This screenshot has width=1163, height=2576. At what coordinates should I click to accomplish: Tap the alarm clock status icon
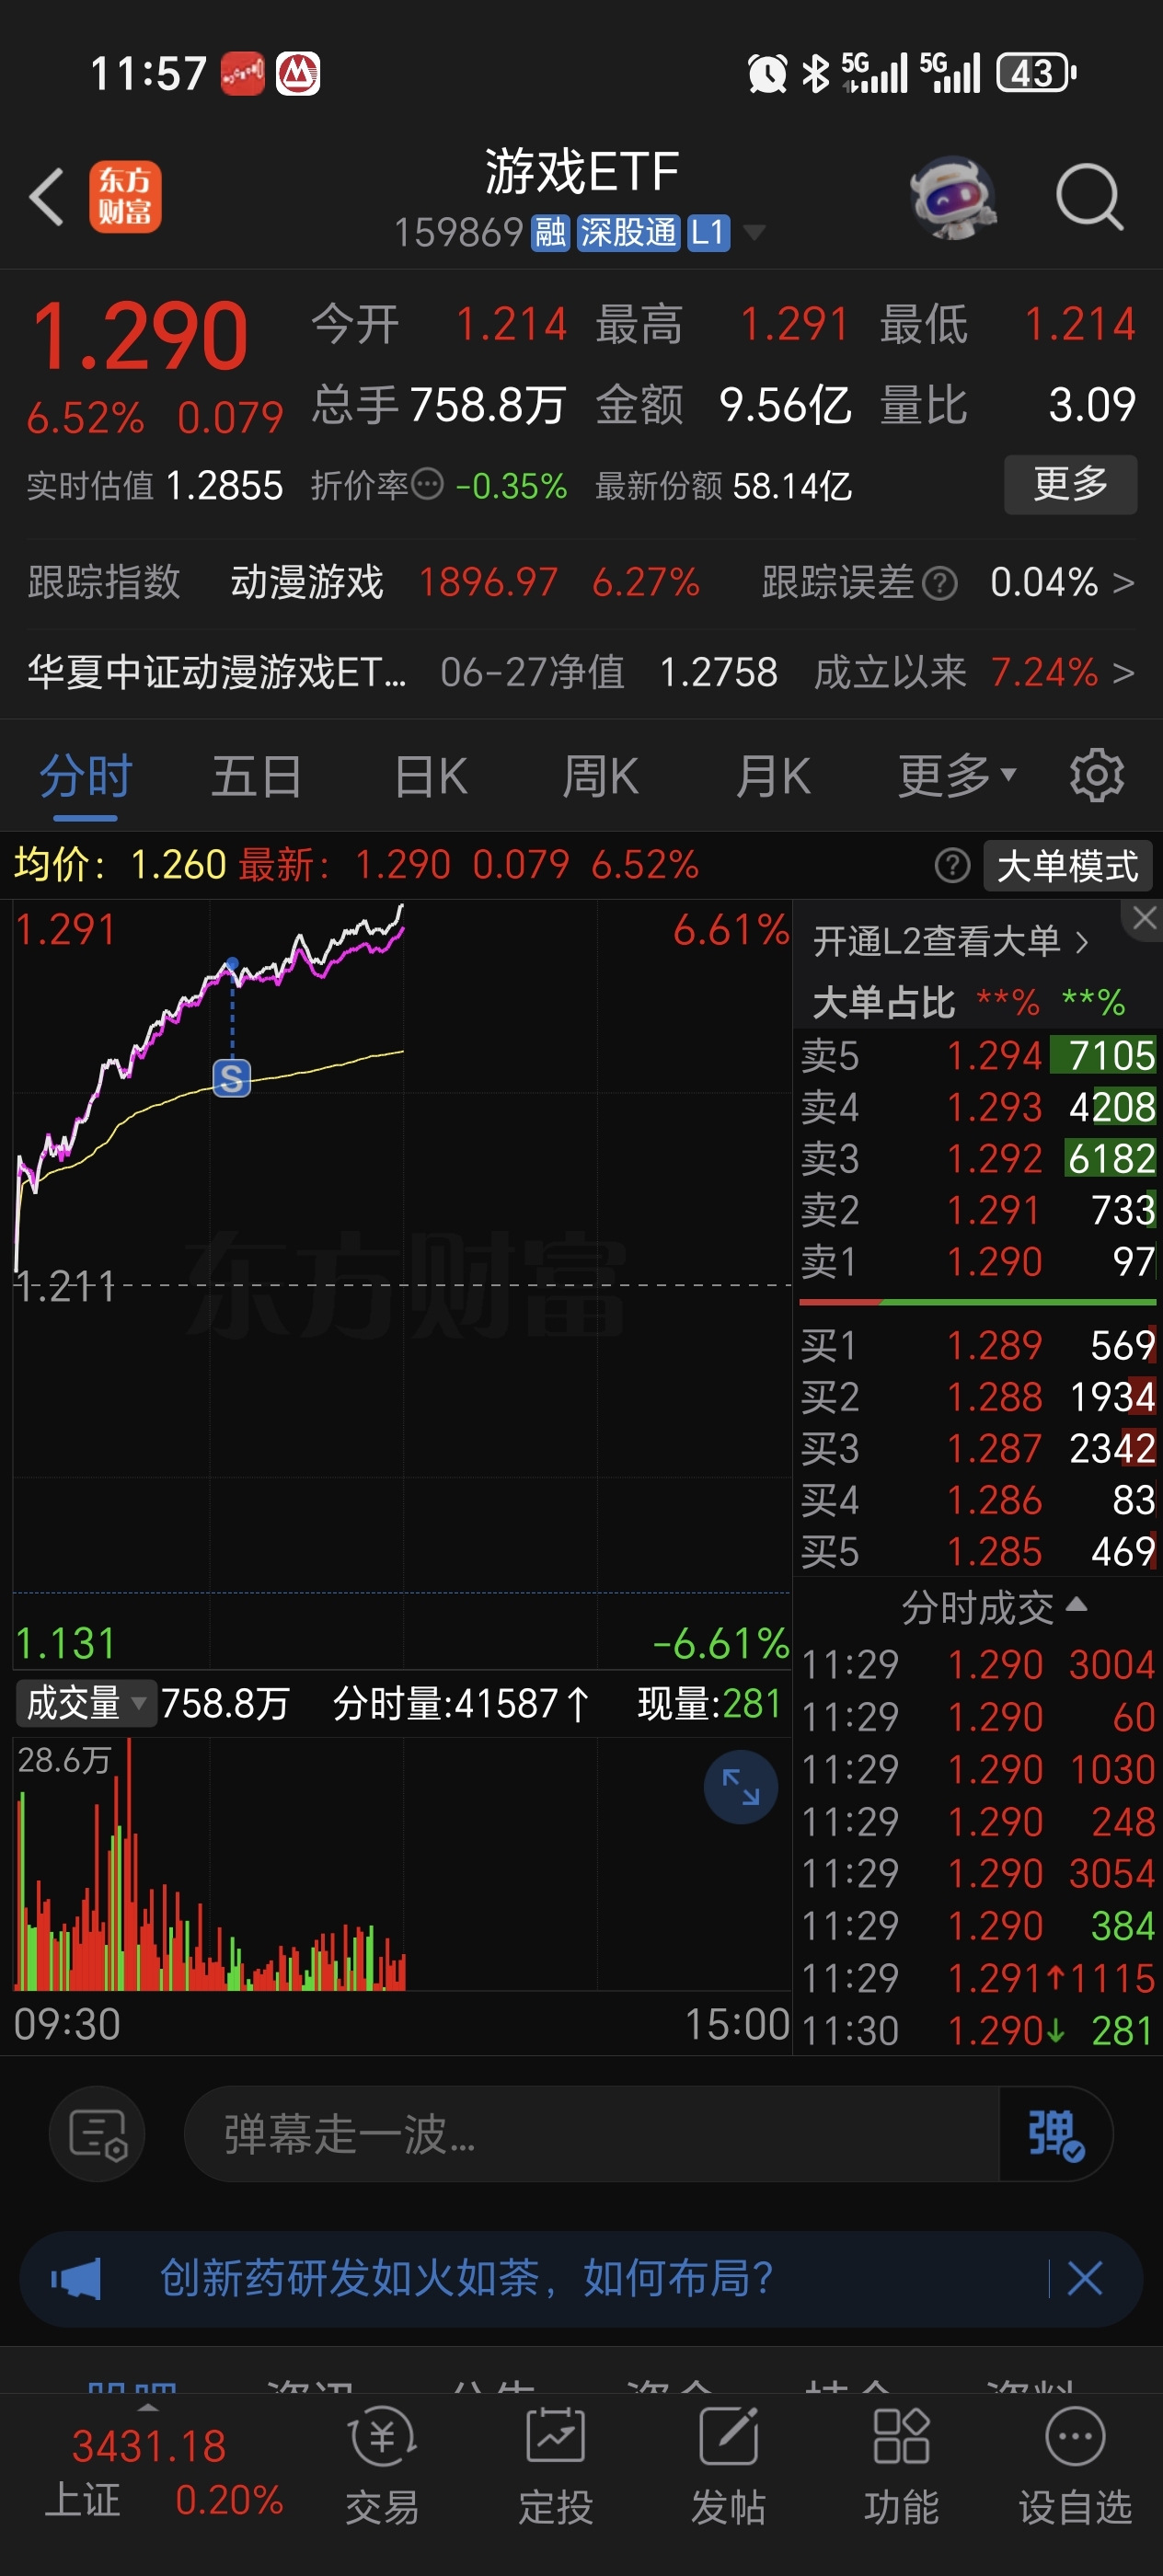[767, 73]
